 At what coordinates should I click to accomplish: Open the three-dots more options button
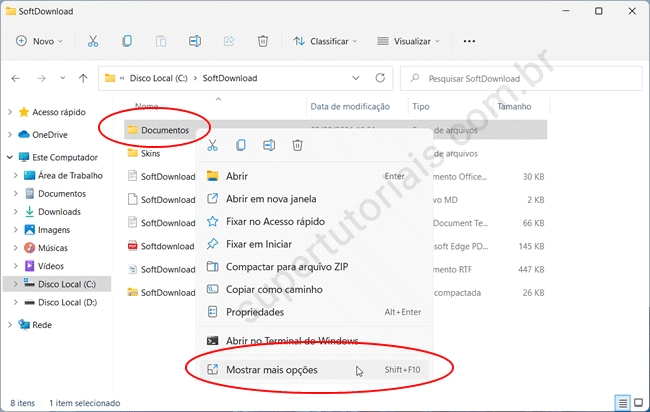470,41
